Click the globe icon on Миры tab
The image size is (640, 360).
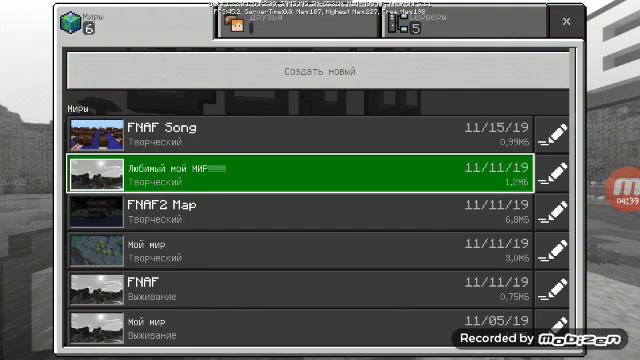click(70, 22)
